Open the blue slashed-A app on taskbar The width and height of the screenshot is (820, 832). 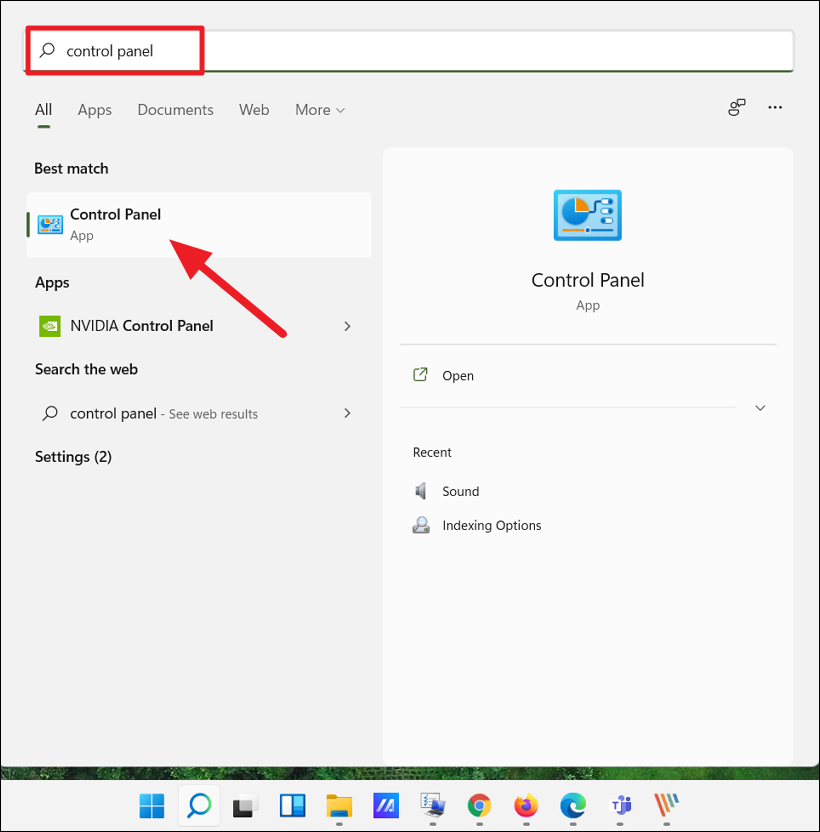coord(386,806)
